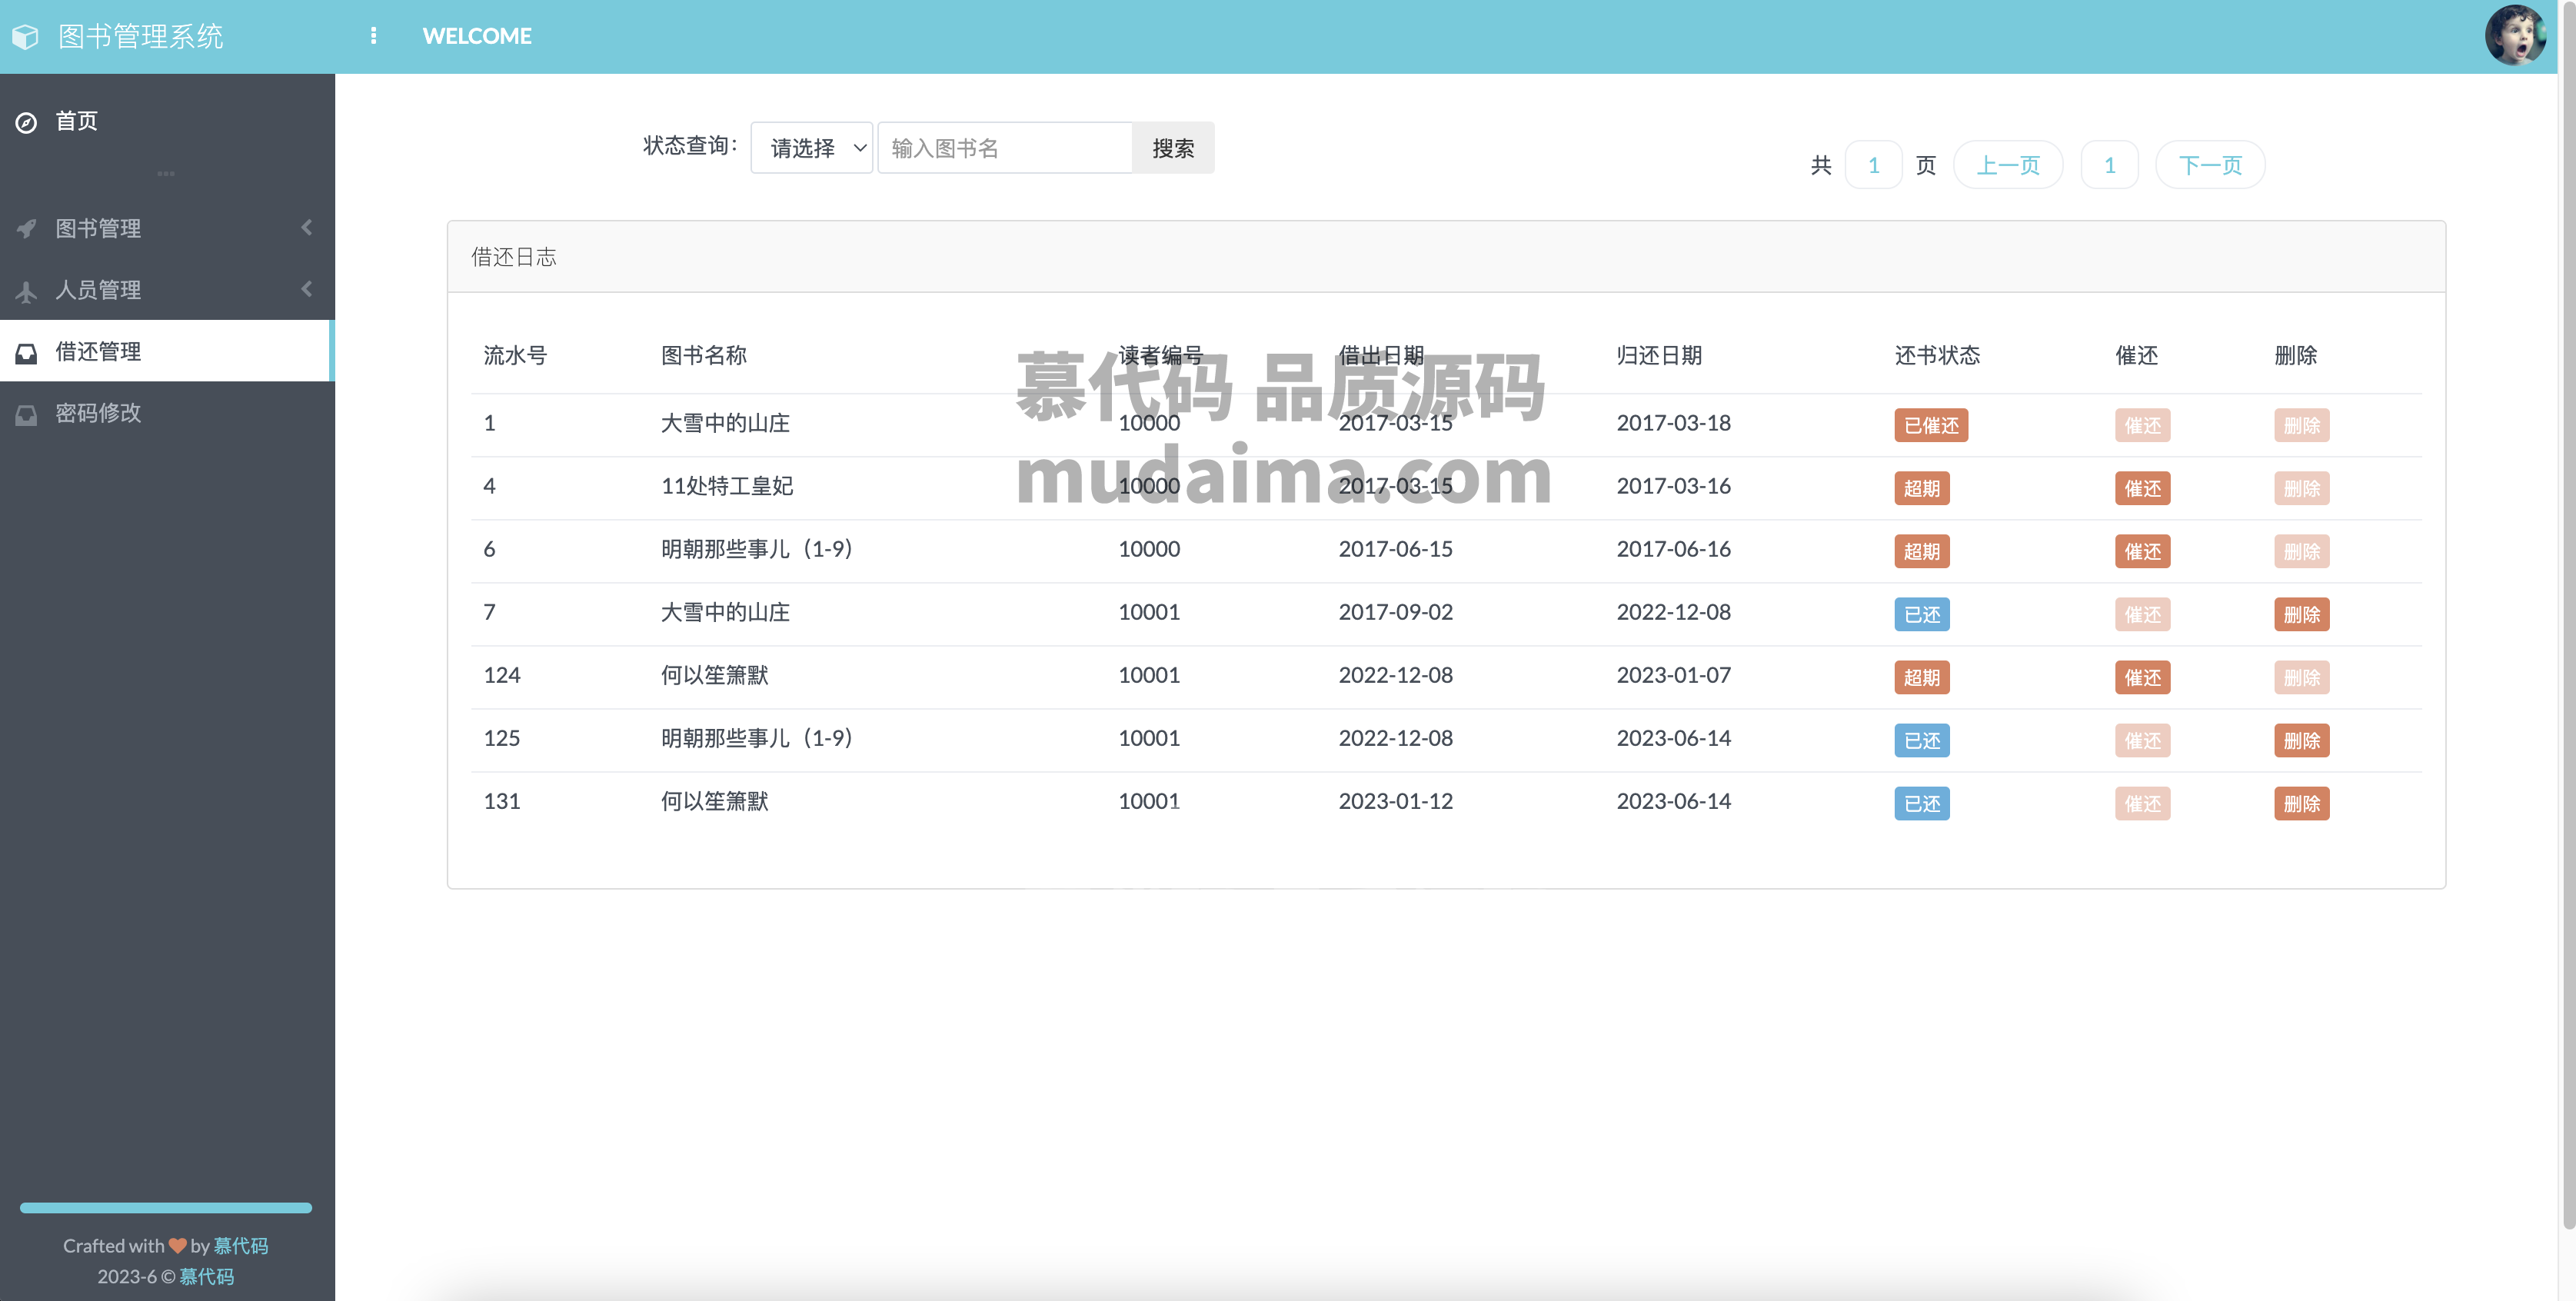
Task: Click 催还 for record 131
Action: (2142, 803)
